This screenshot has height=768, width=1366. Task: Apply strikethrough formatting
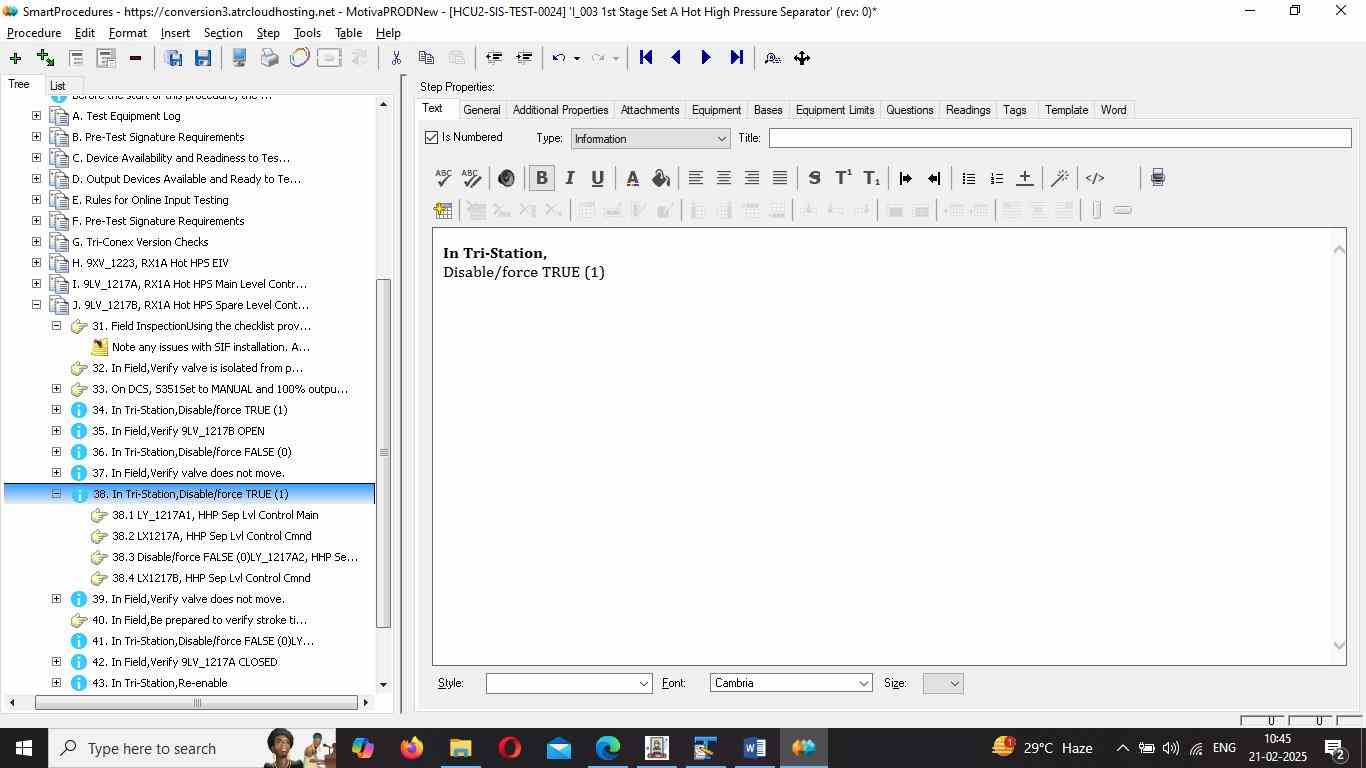814,178
